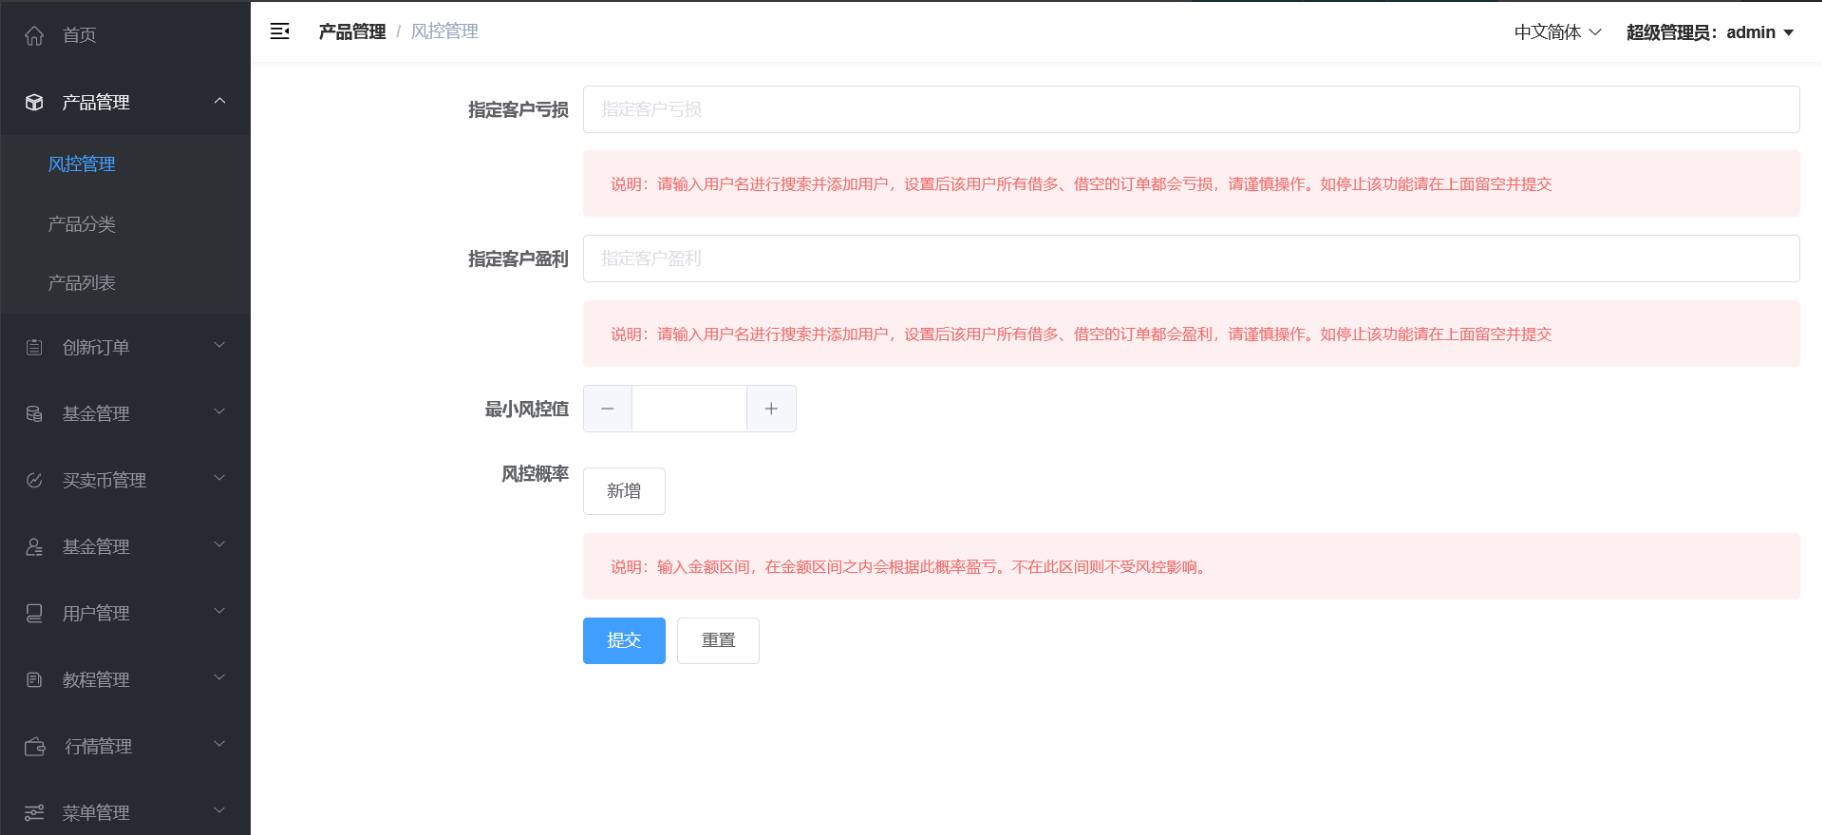Expand the 创新订单 submenu chevron
This screenshot has height=835, width=1822.
220,346
